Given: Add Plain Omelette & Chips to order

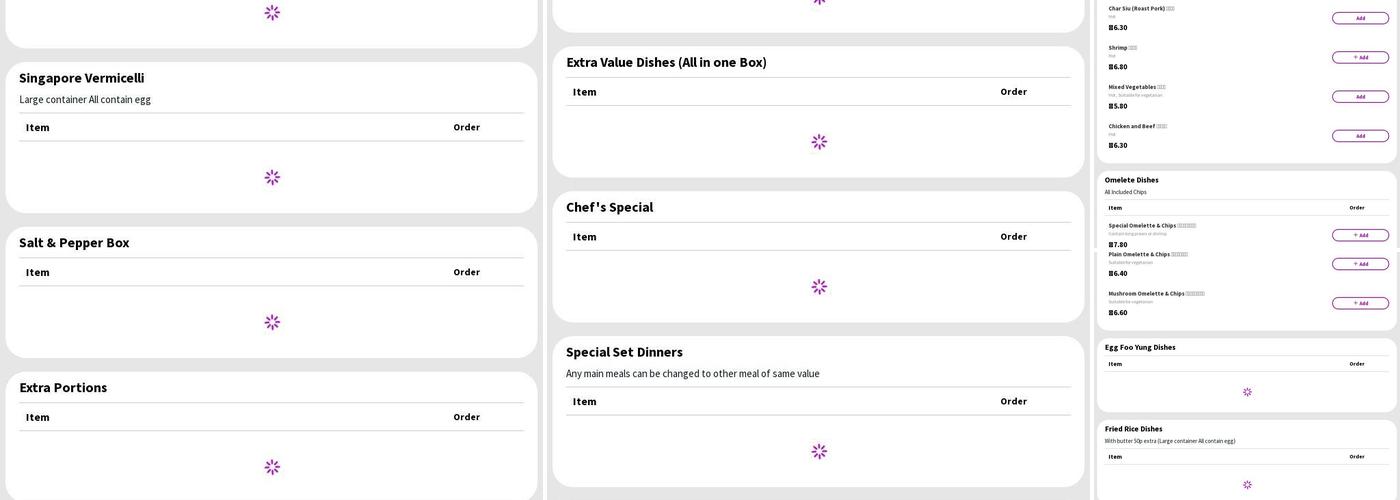Looking at the screenshot, I should click(1359, 264).
